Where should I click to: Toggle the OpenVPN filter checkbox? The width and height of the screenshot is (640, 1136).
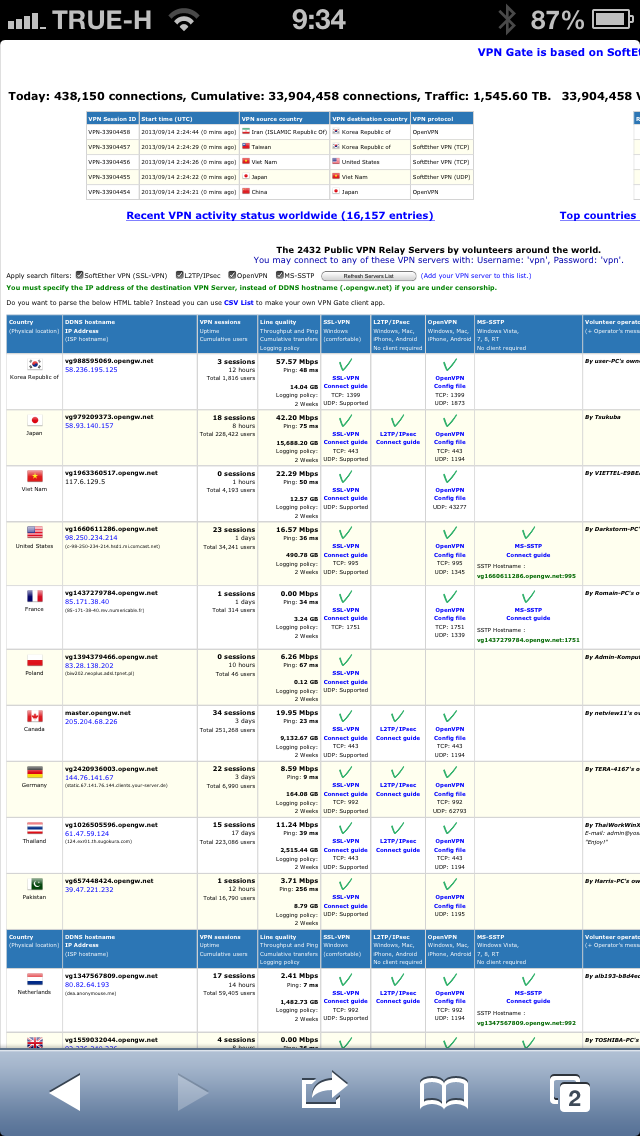click(233, 275)
